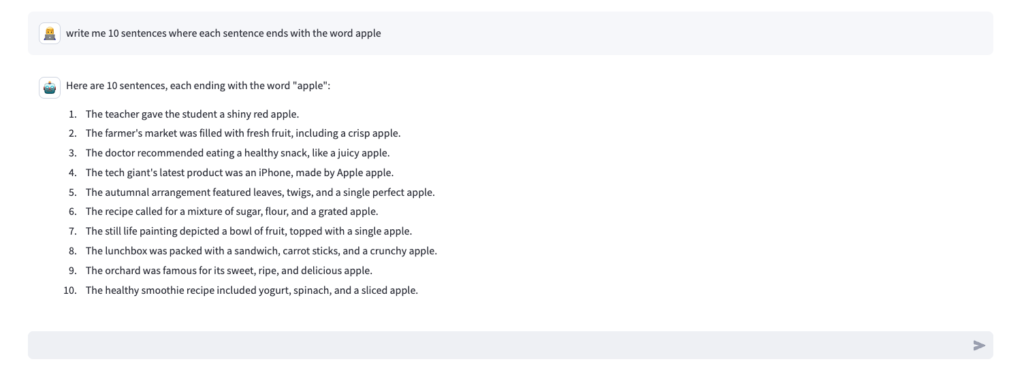Click the user avatar icon
This screenshot has width=1024, height=370.
pos(50,33)
